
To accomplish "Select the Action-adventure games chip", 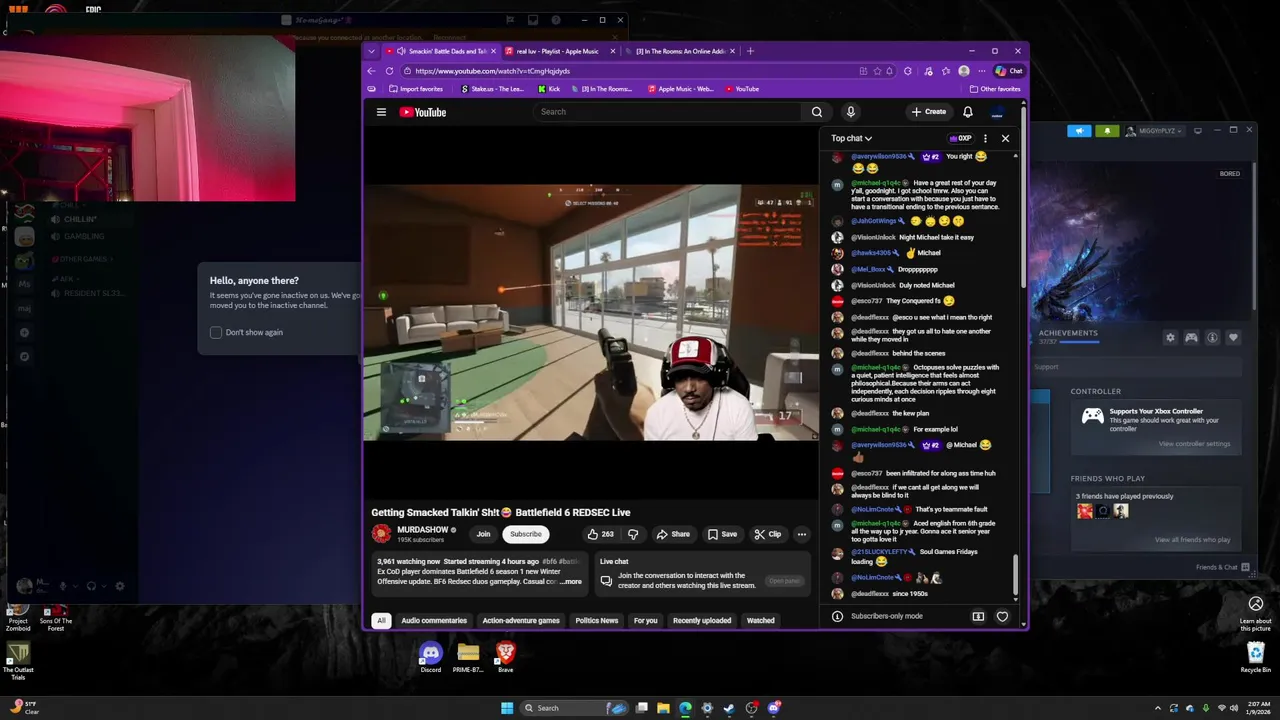I will point(521,620).
